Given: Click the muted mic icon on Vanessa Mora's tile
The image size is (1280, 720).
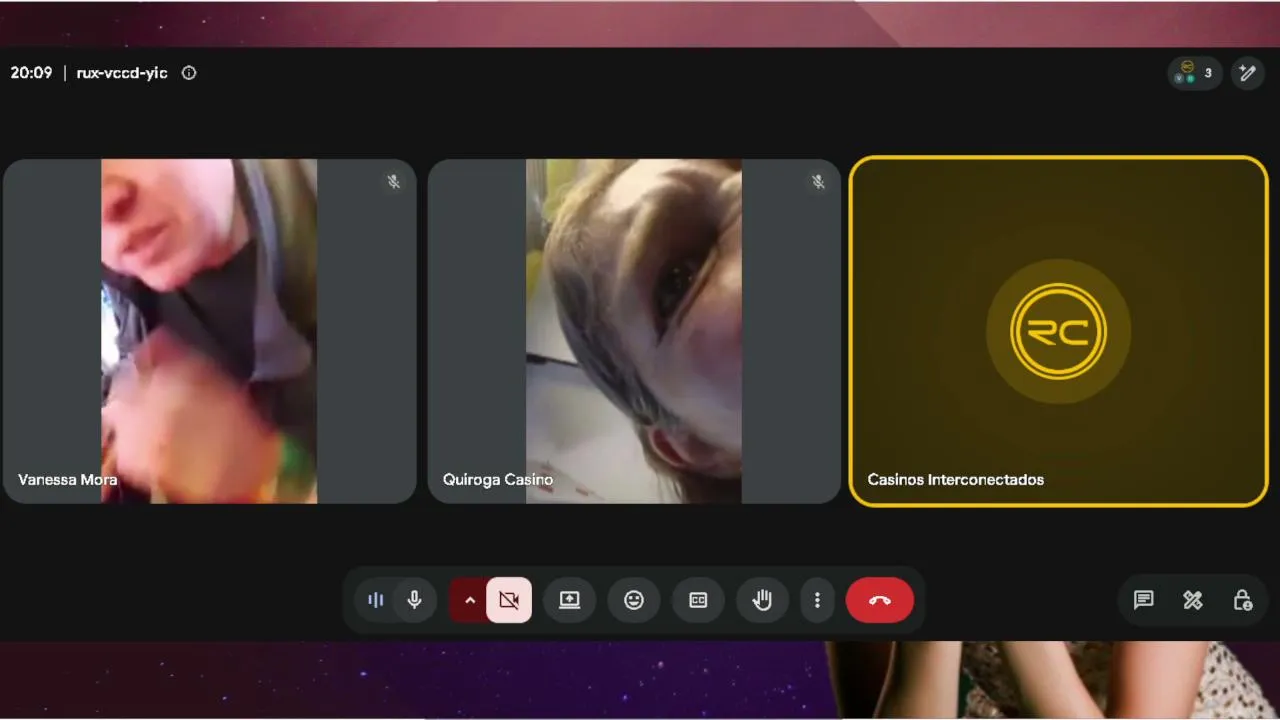Looking at the screenshot, I should pos(394,182).
